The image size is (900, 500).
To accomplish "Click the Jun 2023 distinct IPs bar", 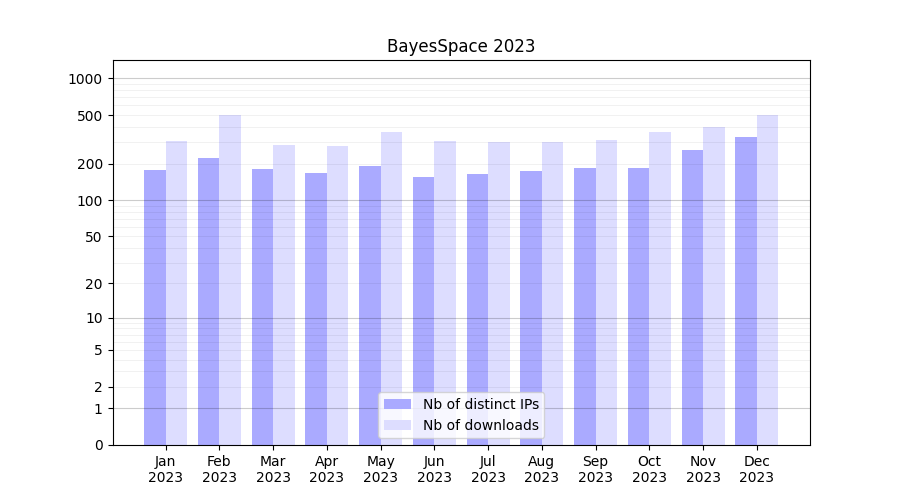I will pos(424,310).
